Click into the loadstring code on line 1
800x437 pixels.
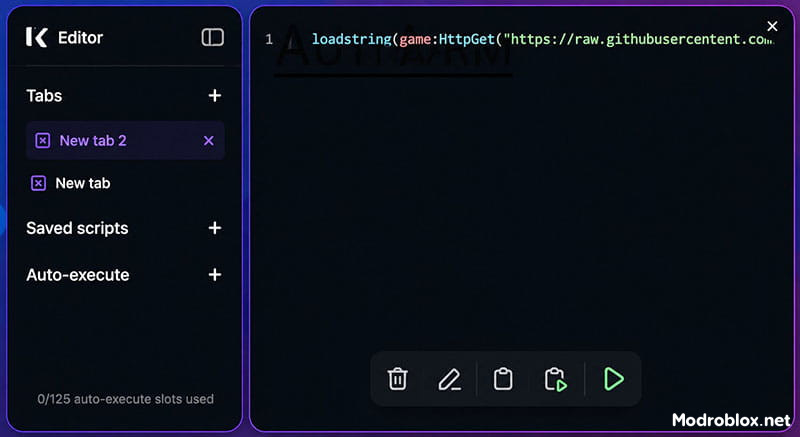tap(543, 39)
